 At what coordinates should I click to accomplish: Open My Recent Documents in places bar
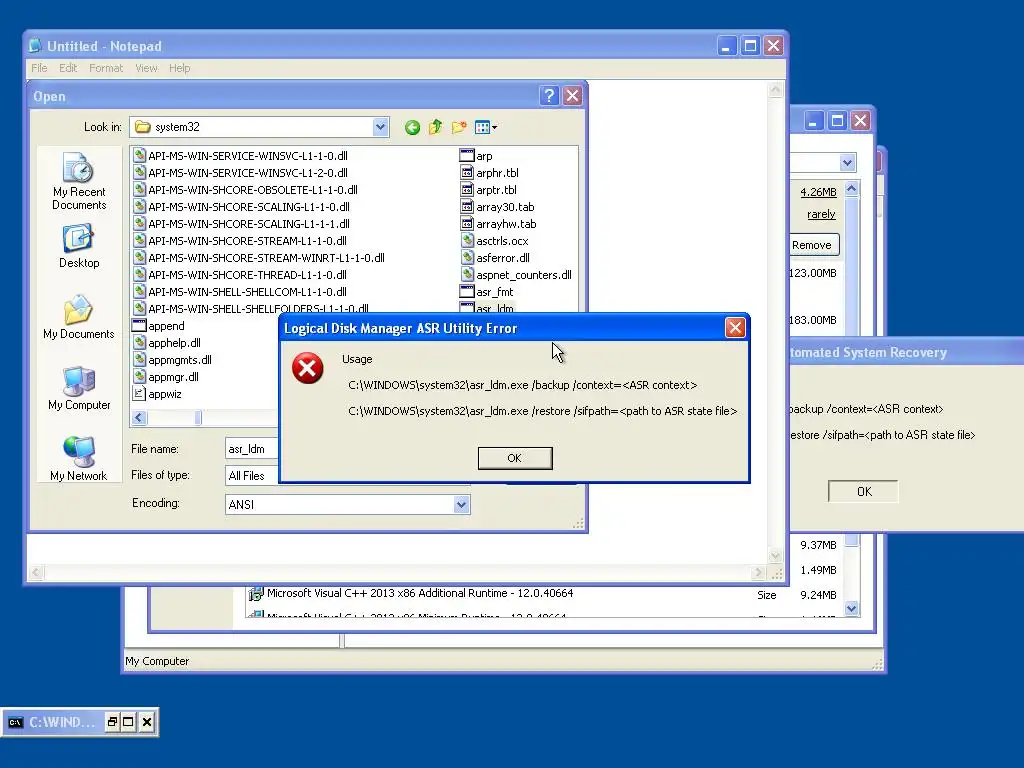78,181
